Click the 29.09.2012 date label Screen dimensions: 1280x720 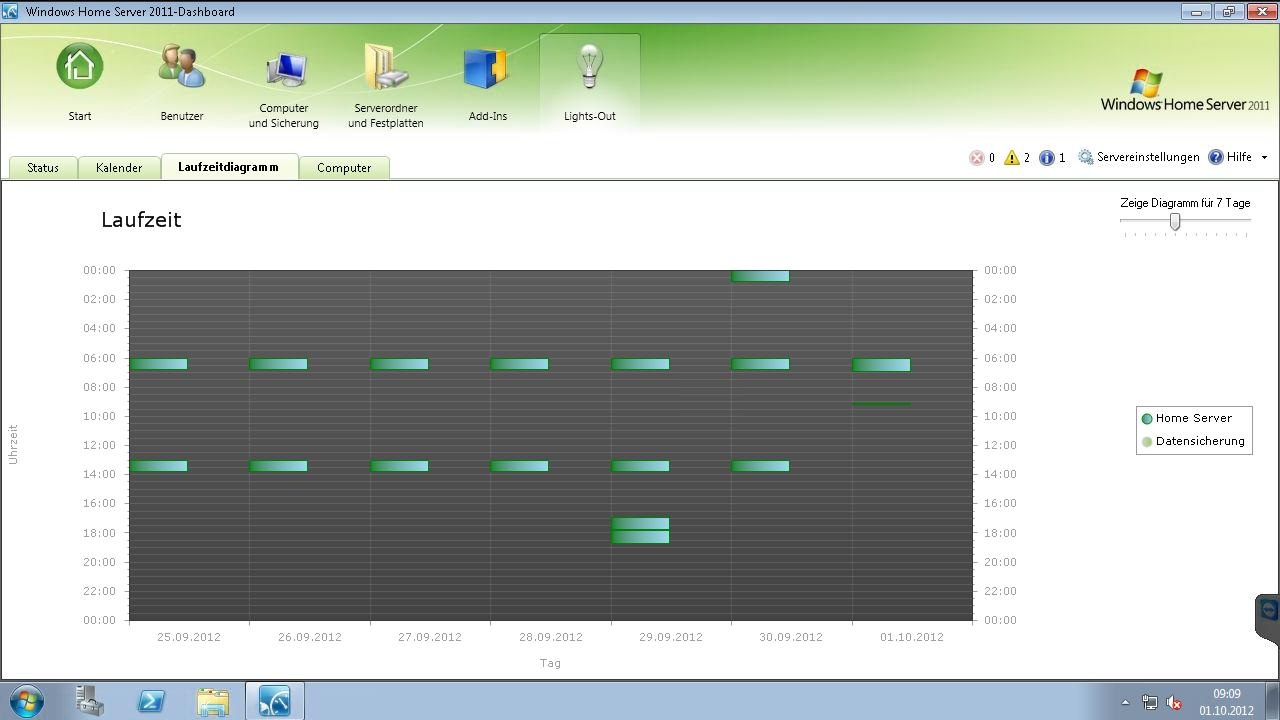671,637
